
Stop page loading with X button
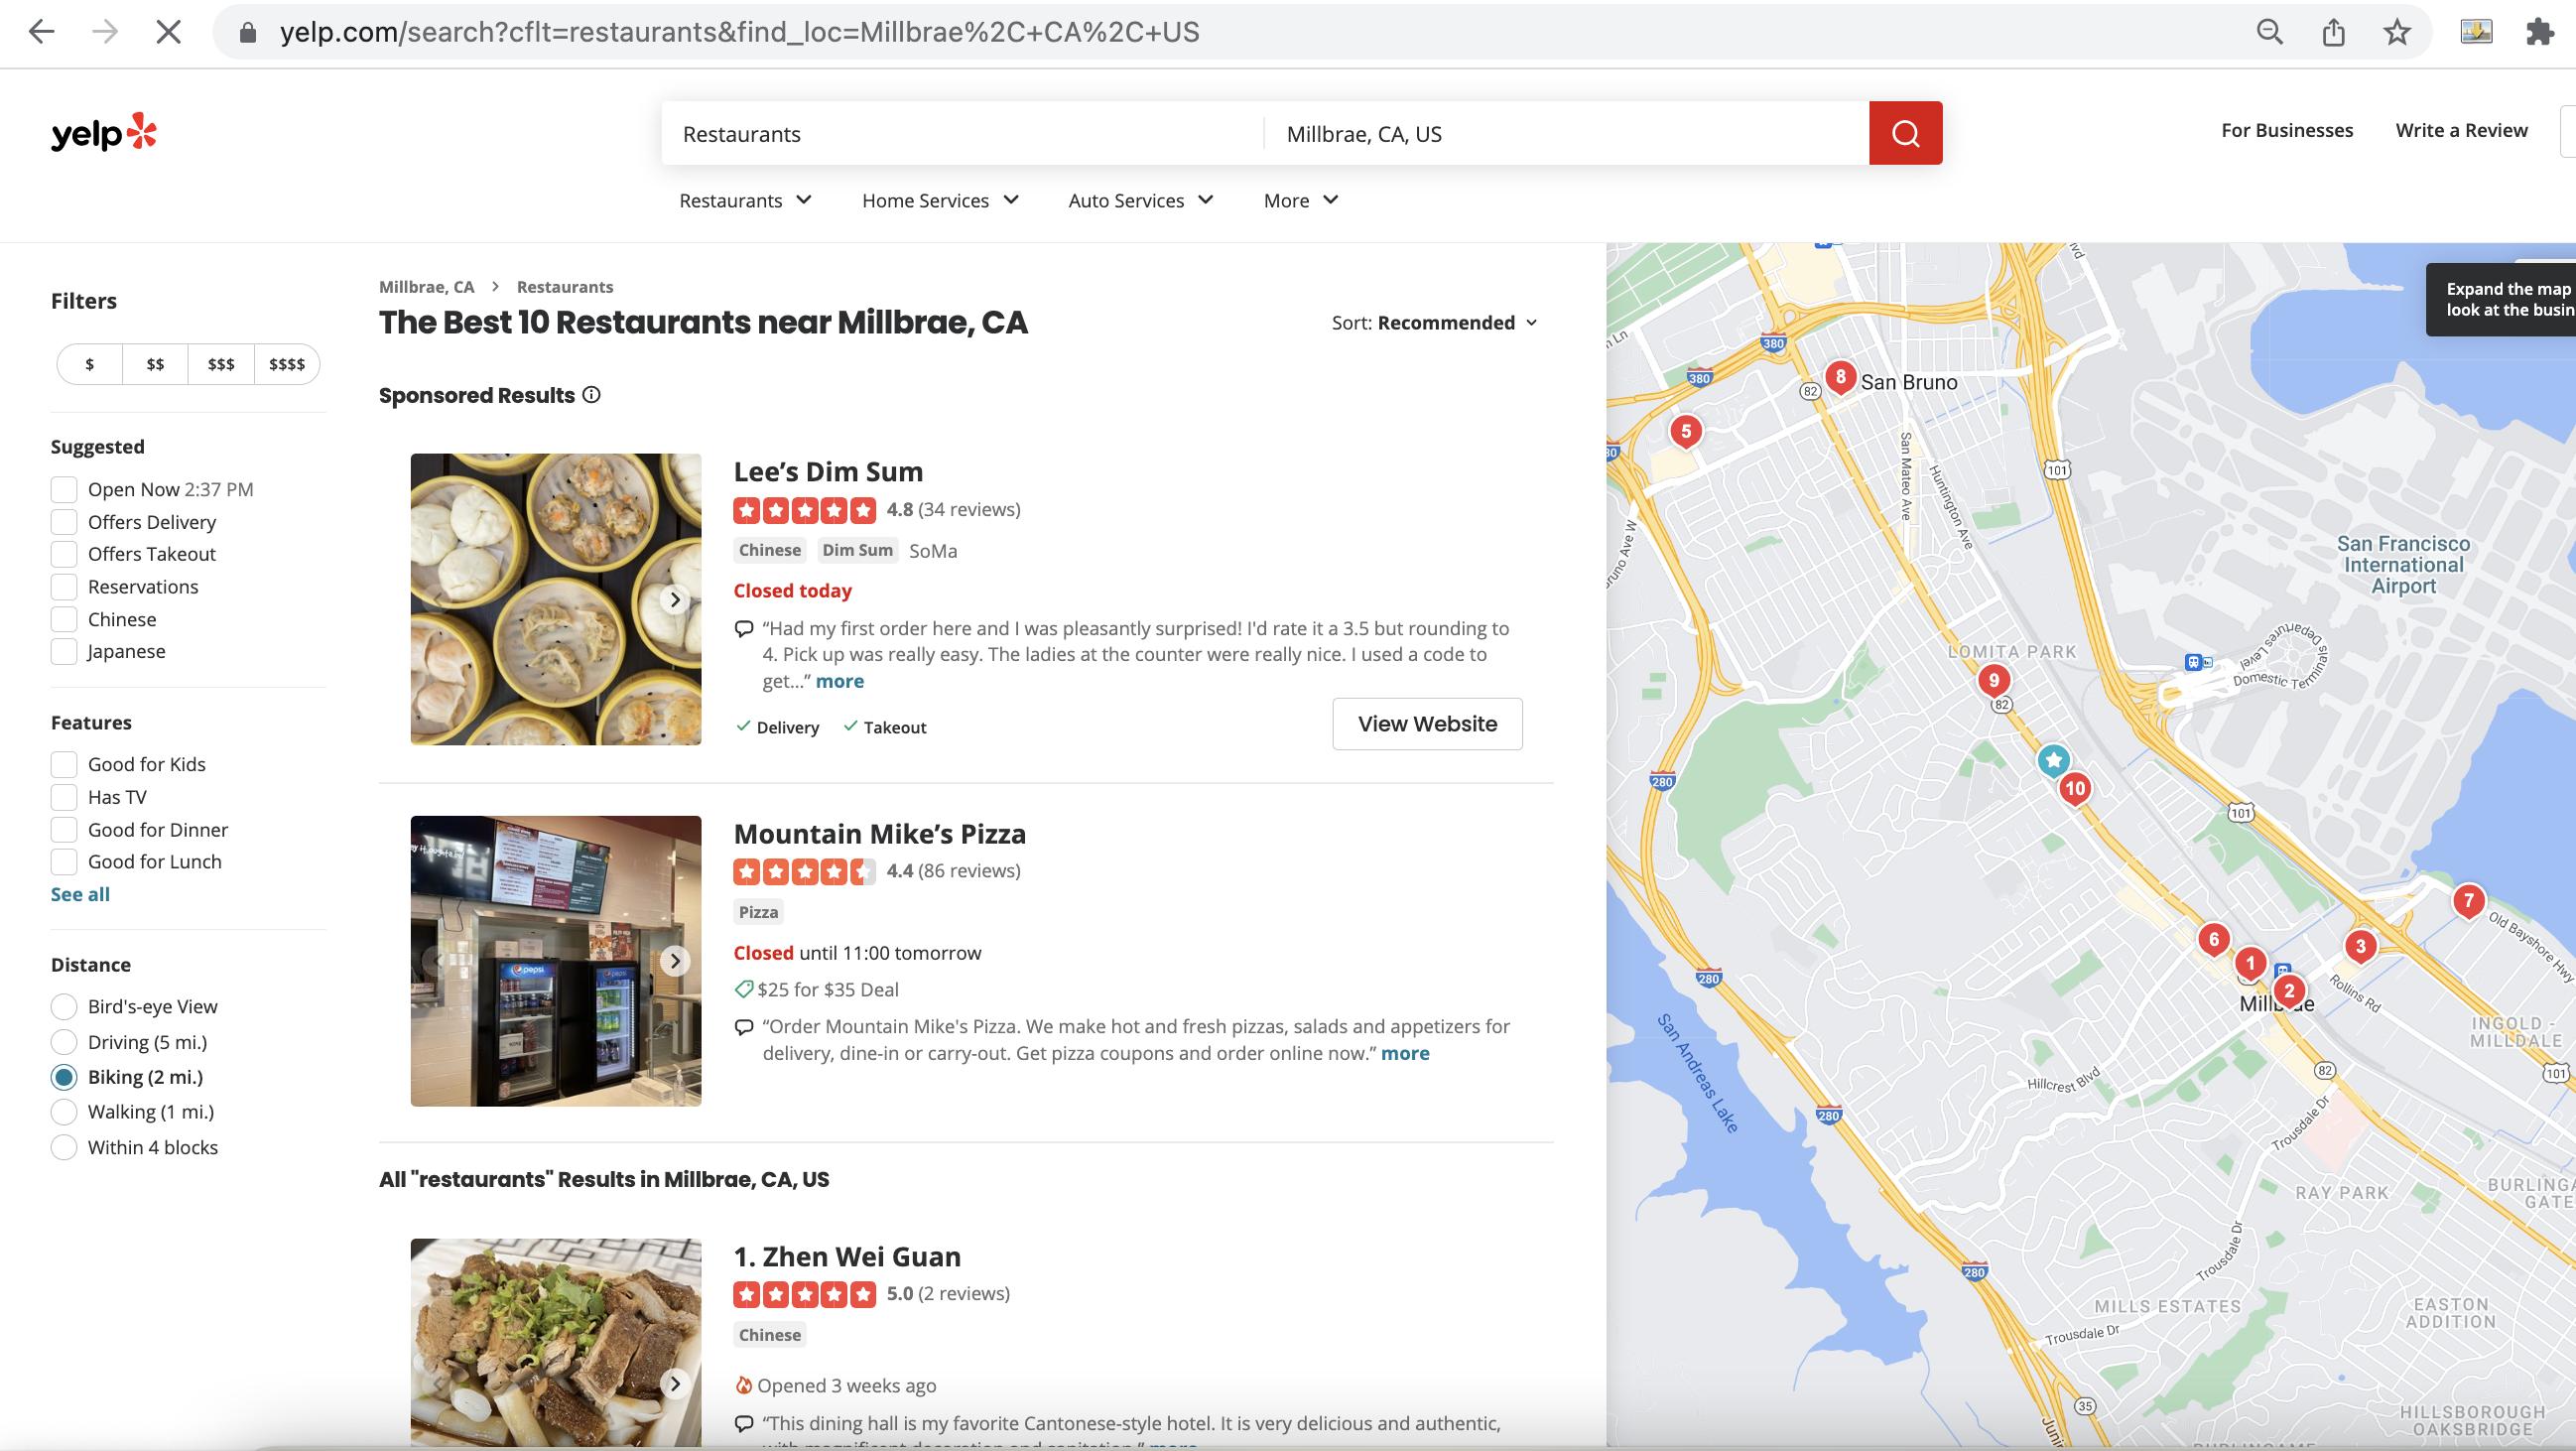[169, 32]
